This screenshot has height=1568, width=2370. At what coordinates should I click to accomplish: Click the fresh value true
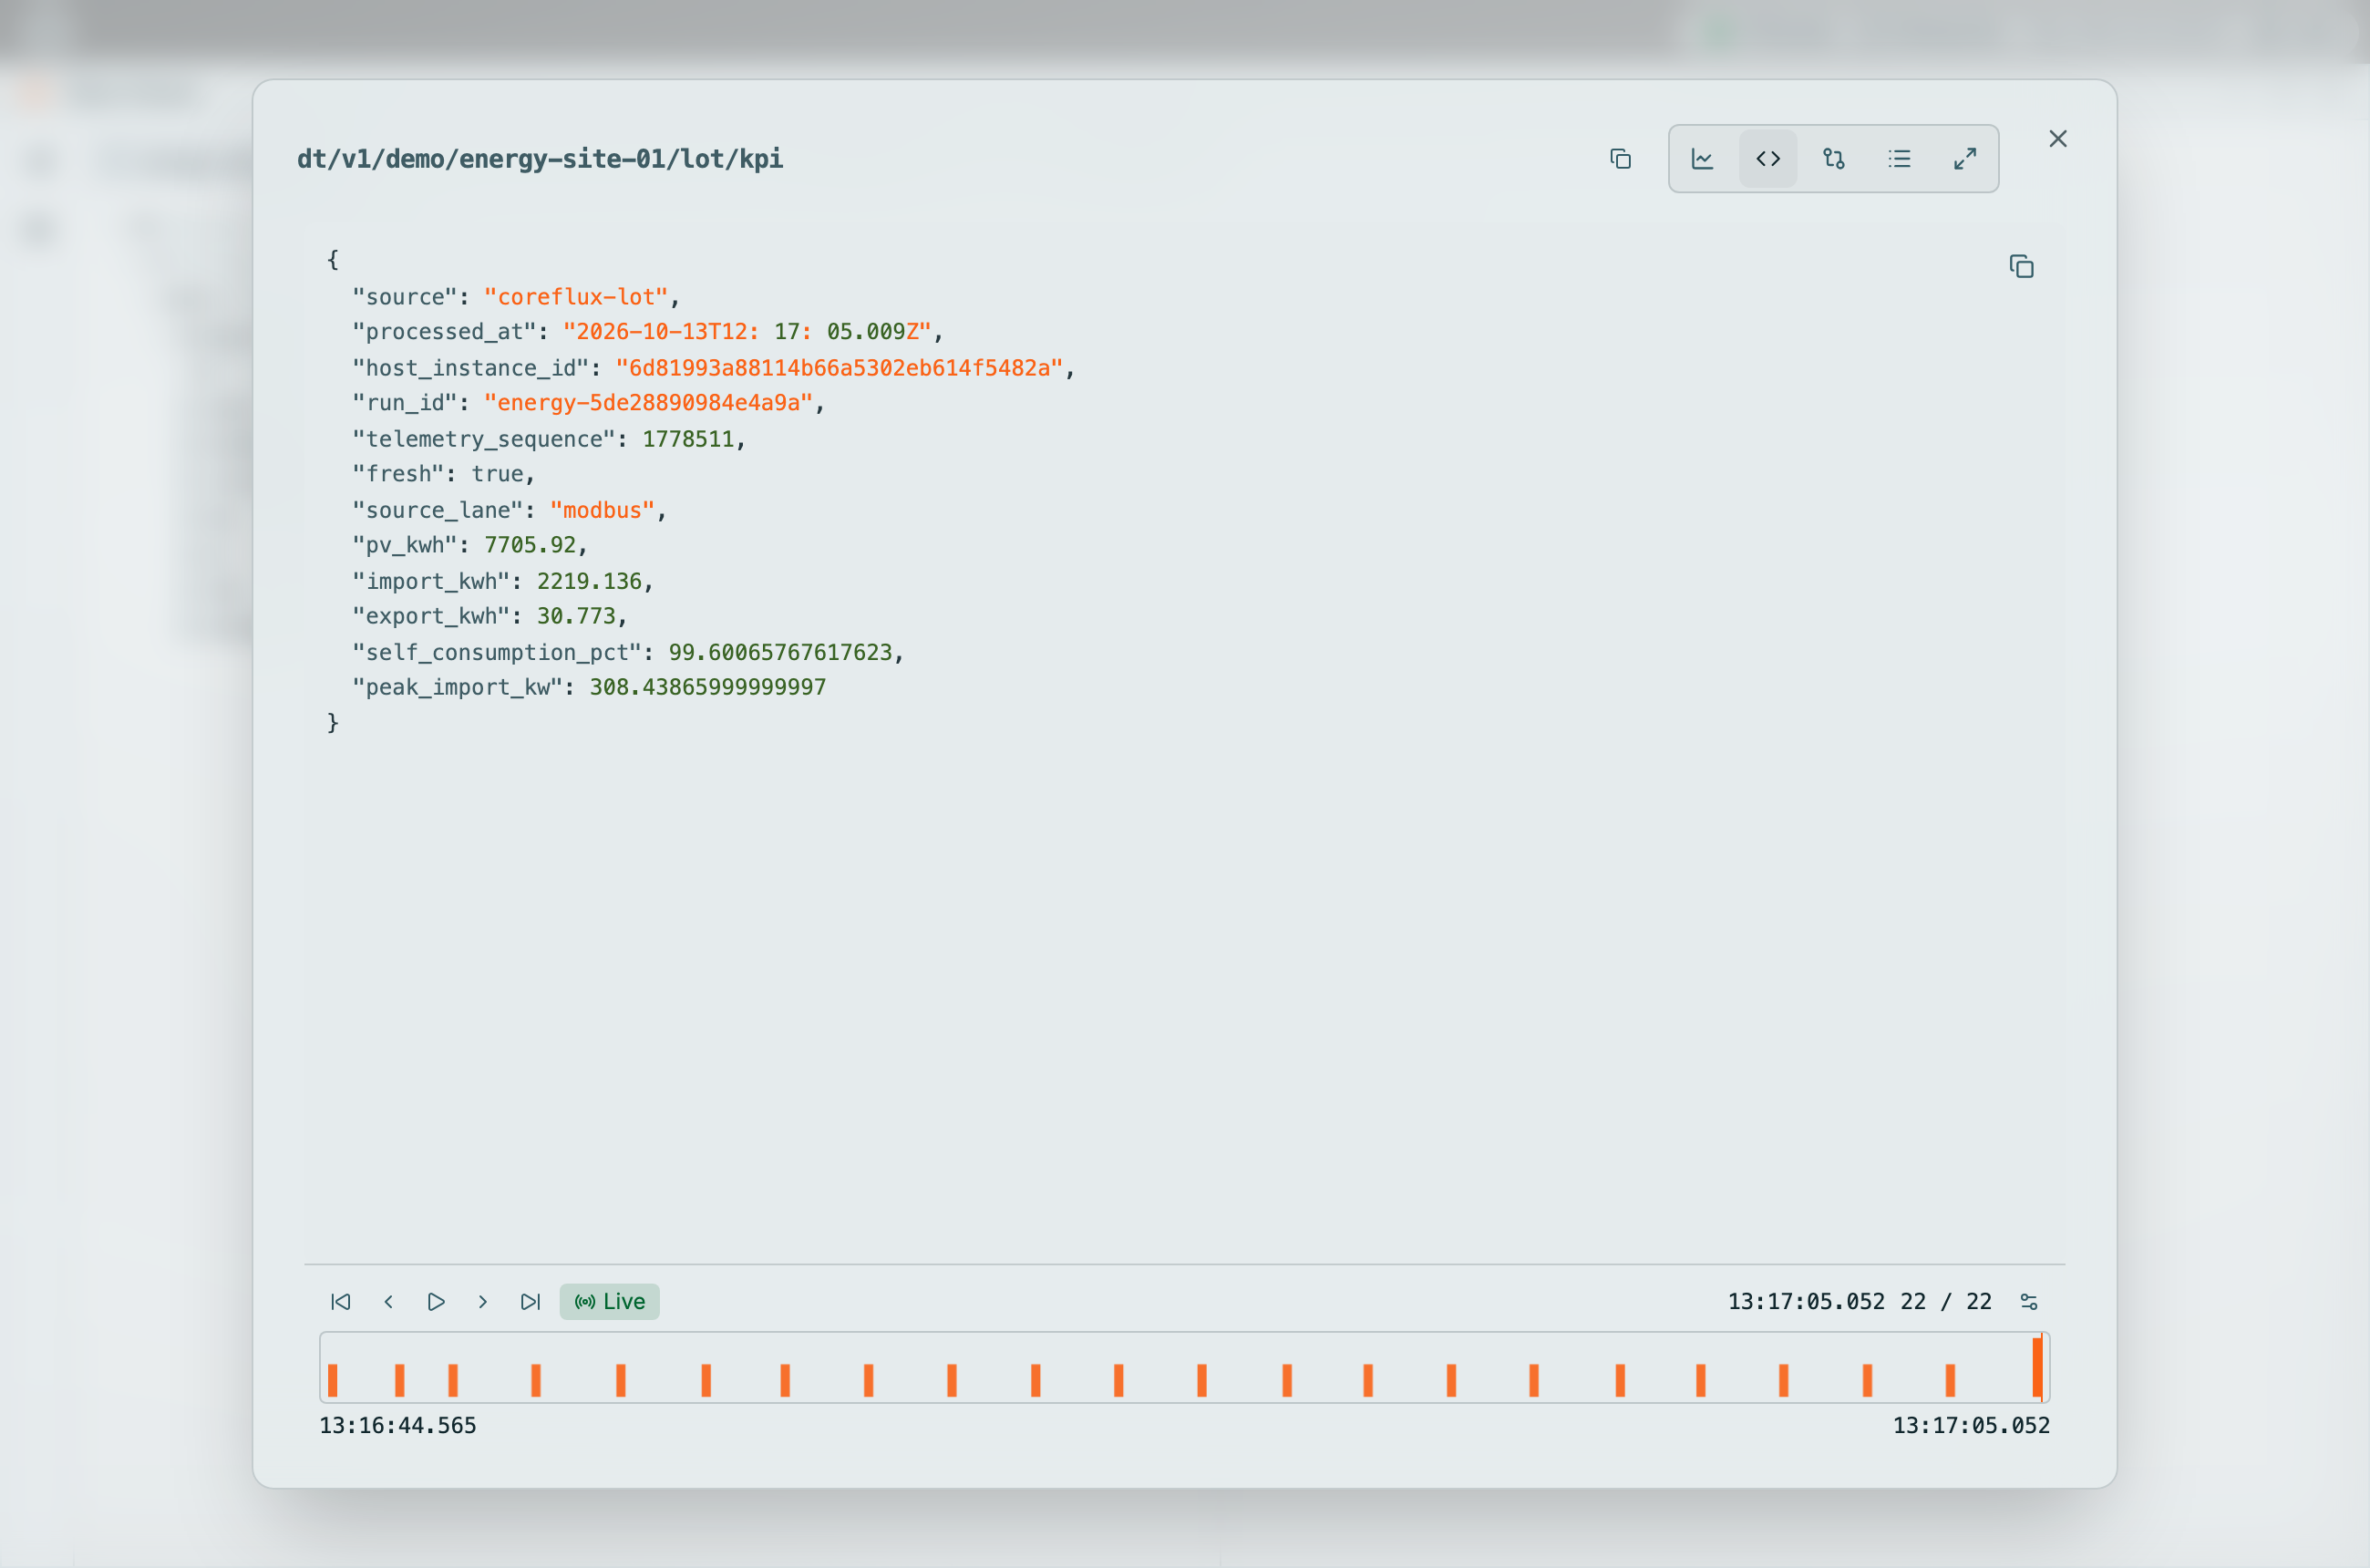[x=497, y=474]
